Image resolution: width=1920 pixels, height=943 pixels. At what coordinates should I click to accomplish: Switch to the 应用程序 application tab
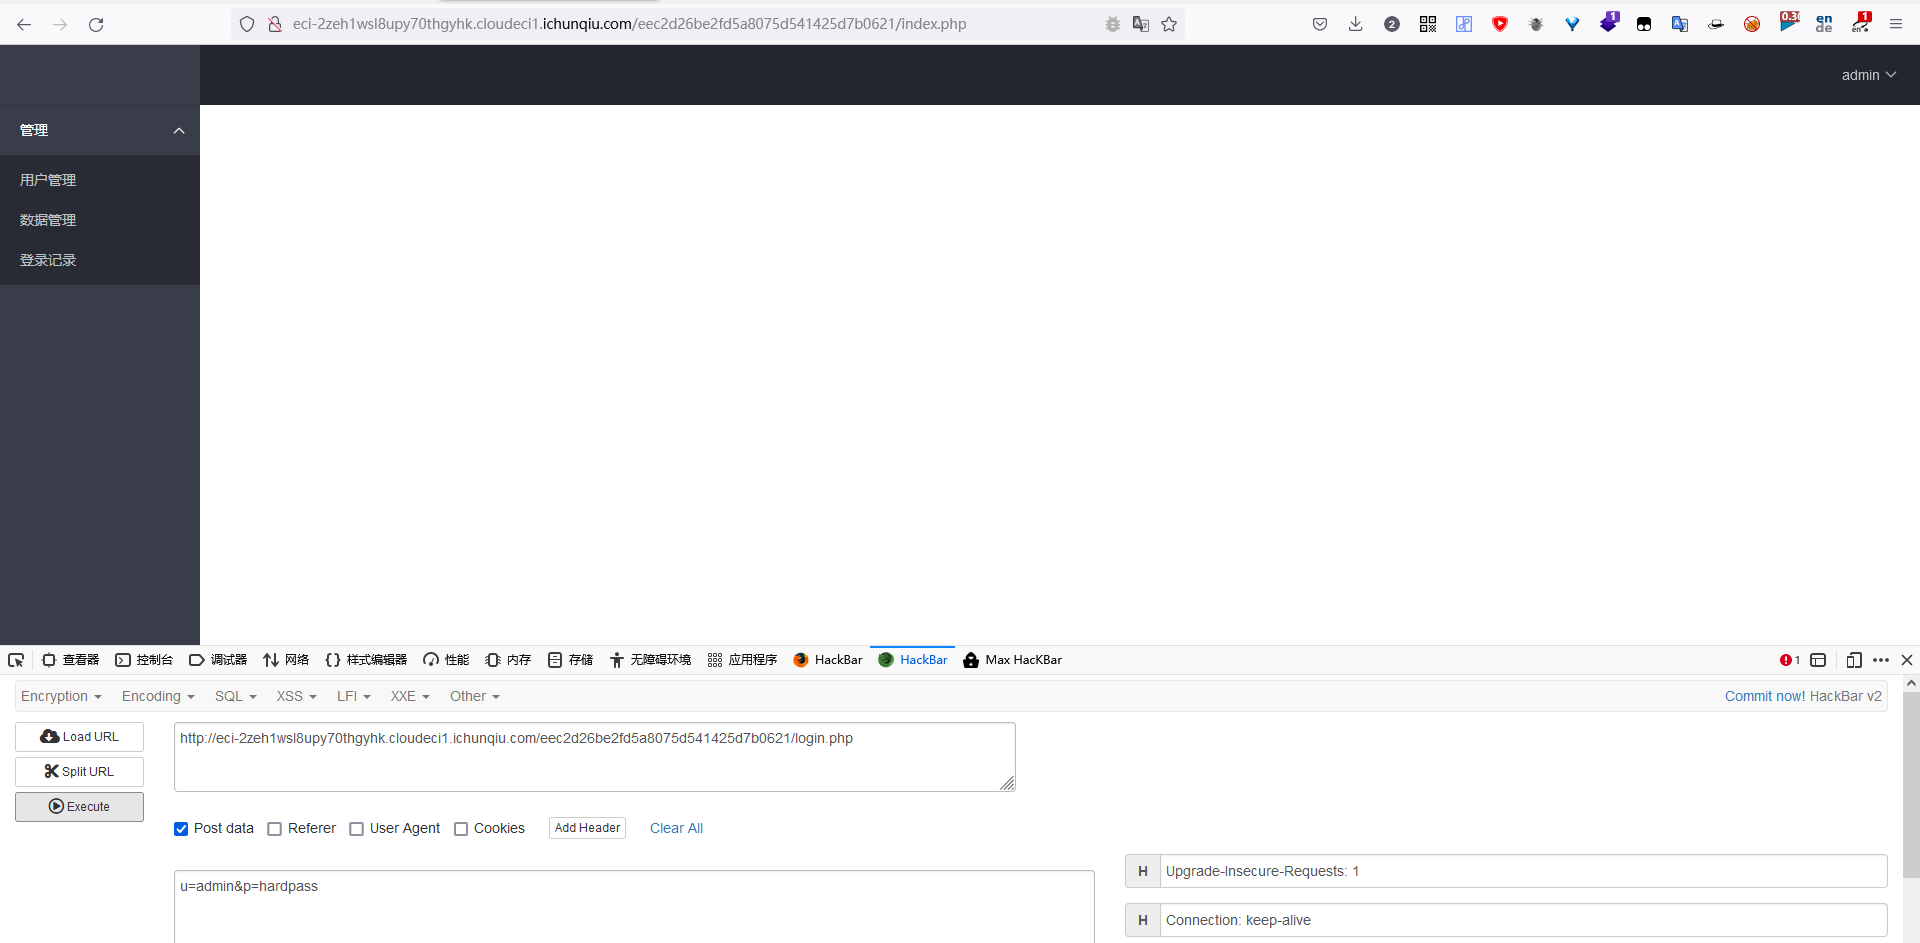point(742,660)
